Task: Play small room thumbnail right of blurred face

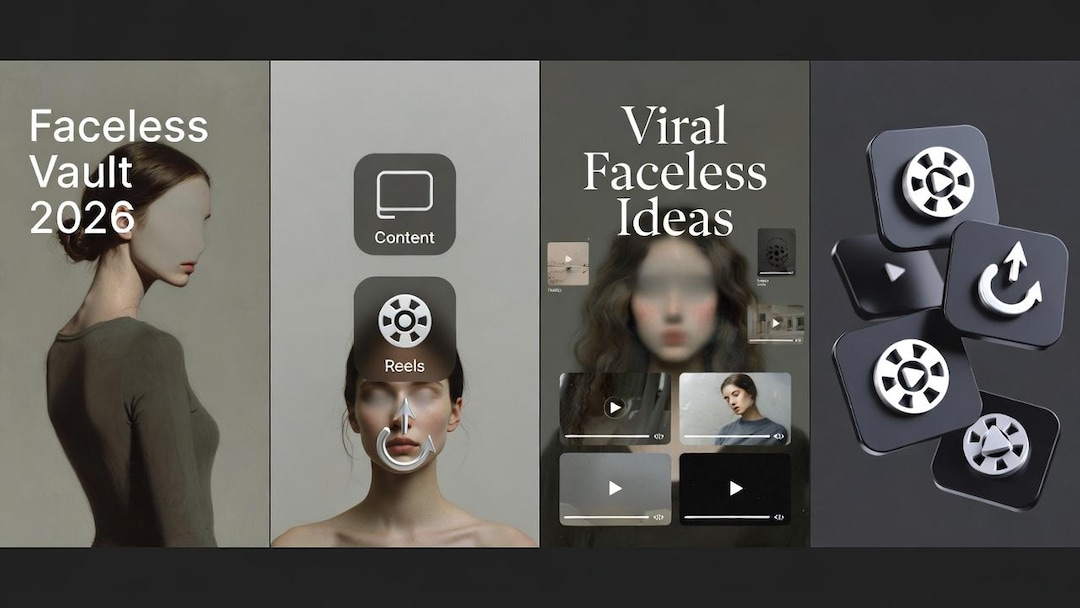Action: click(x=776, y=323)
